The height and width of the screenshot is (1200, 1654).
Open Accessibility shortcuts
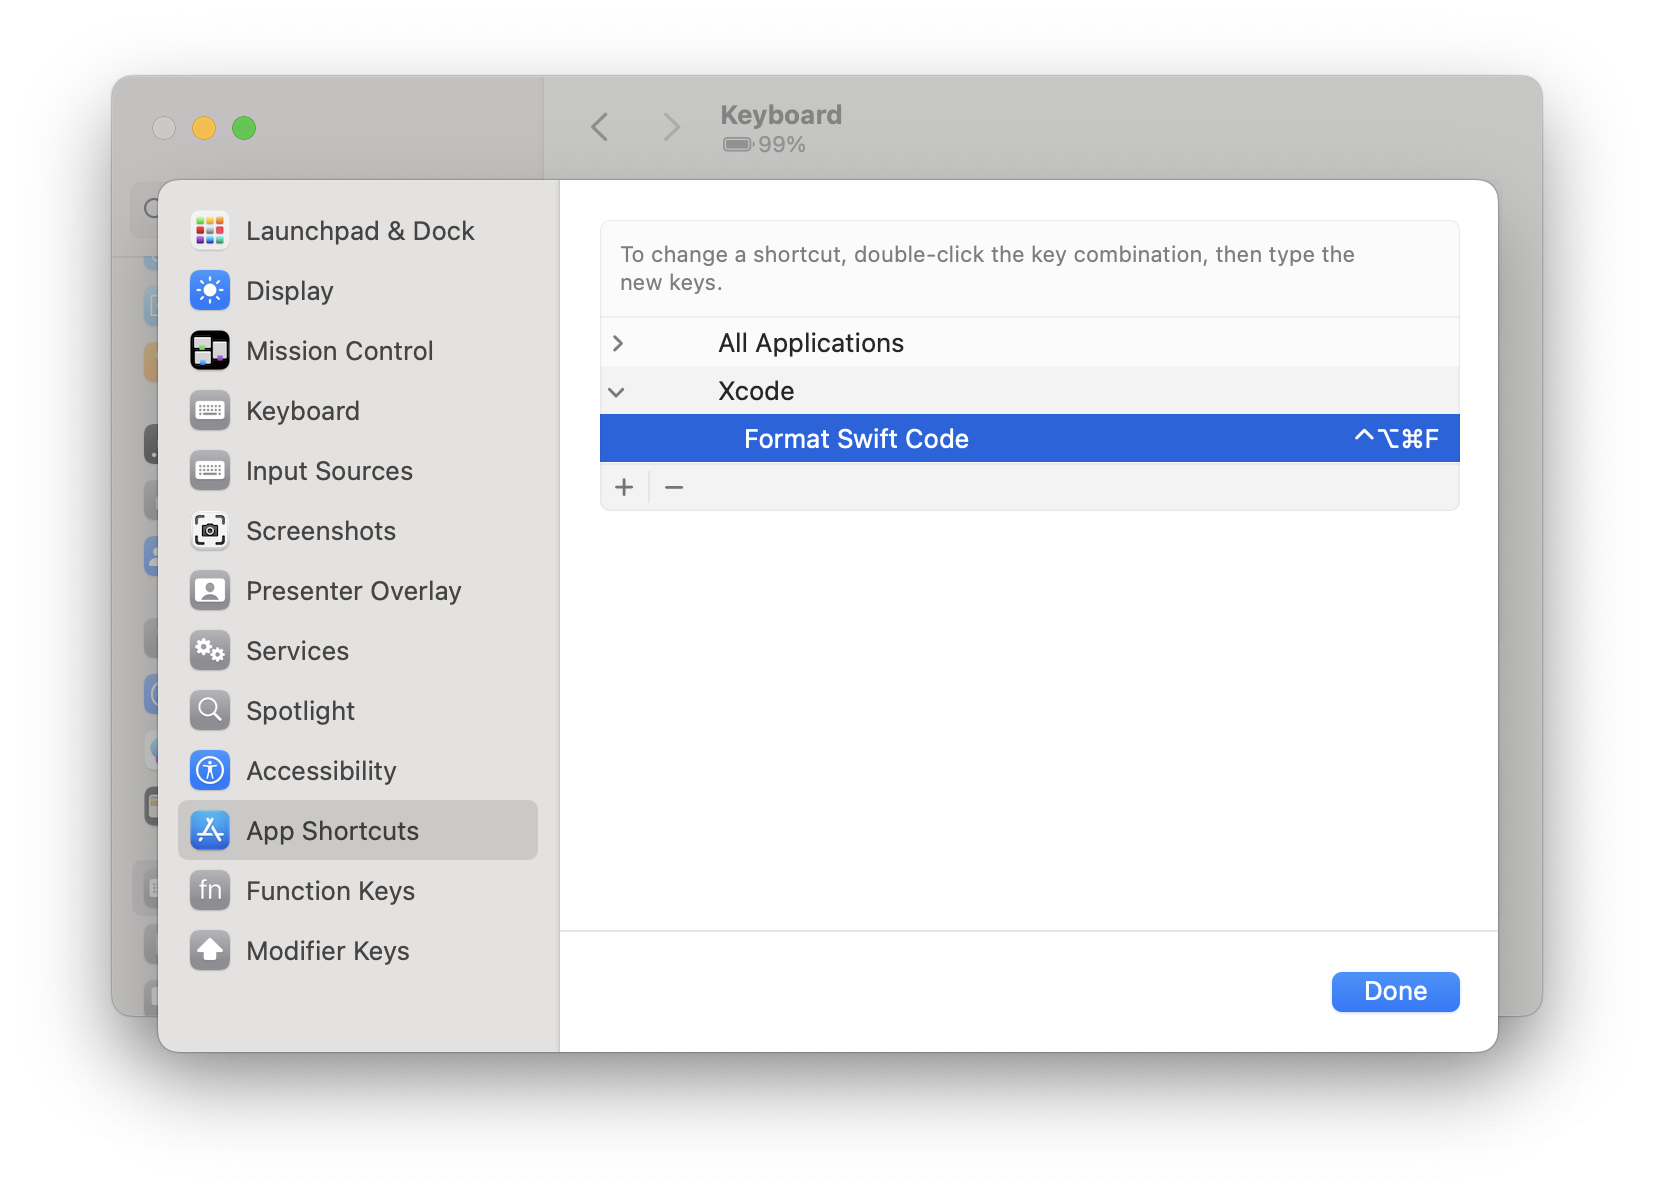coord(358,771)
